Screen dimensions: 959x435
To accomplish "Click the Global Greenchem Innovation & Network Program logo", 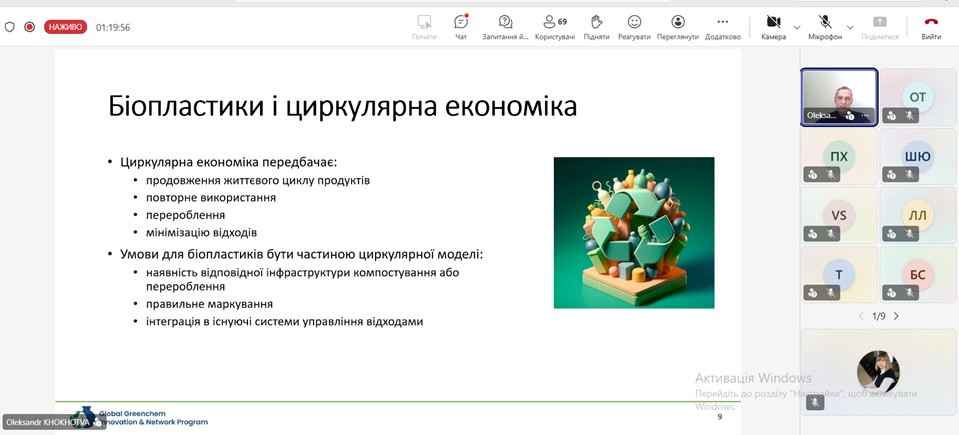I will 139,417.
